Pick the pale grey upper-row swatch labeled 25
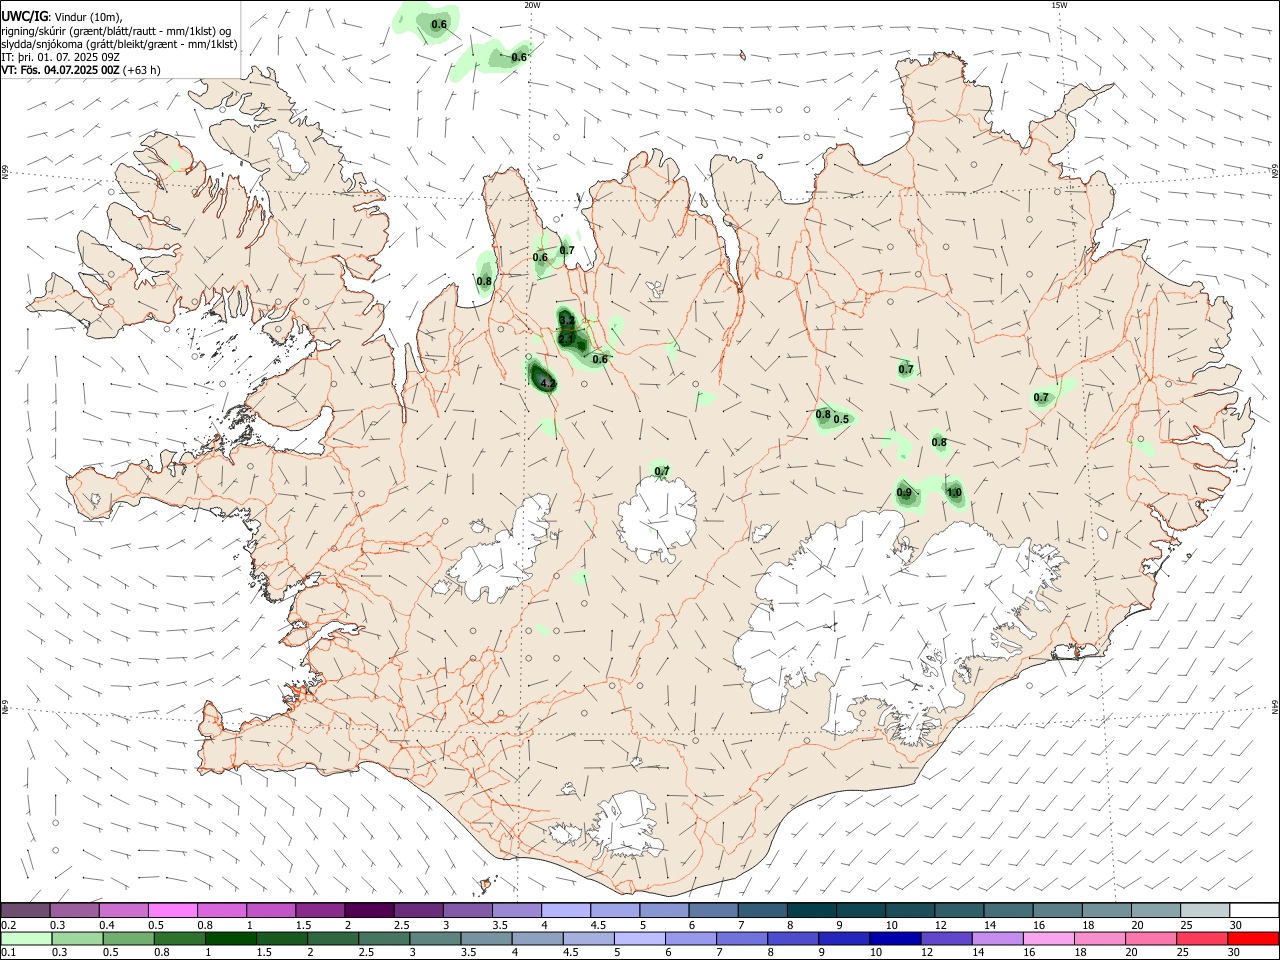1280x960 pixels. (1206, 910)
